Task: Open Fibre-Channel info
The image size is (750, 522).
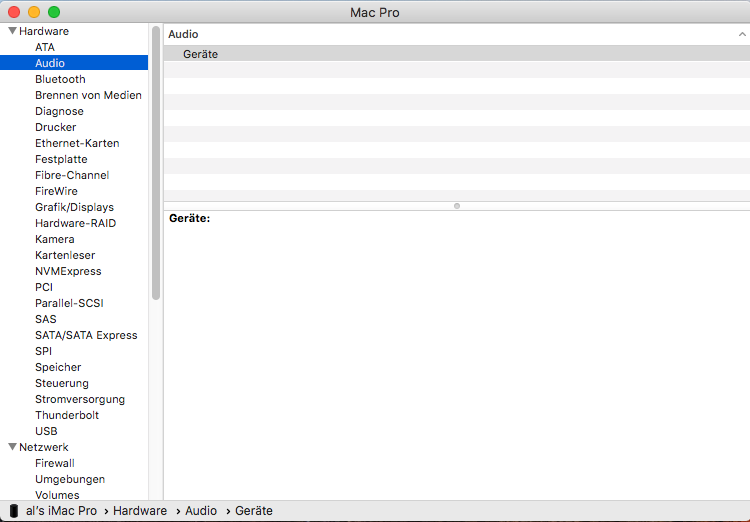Action: click(x=72, y=175)
